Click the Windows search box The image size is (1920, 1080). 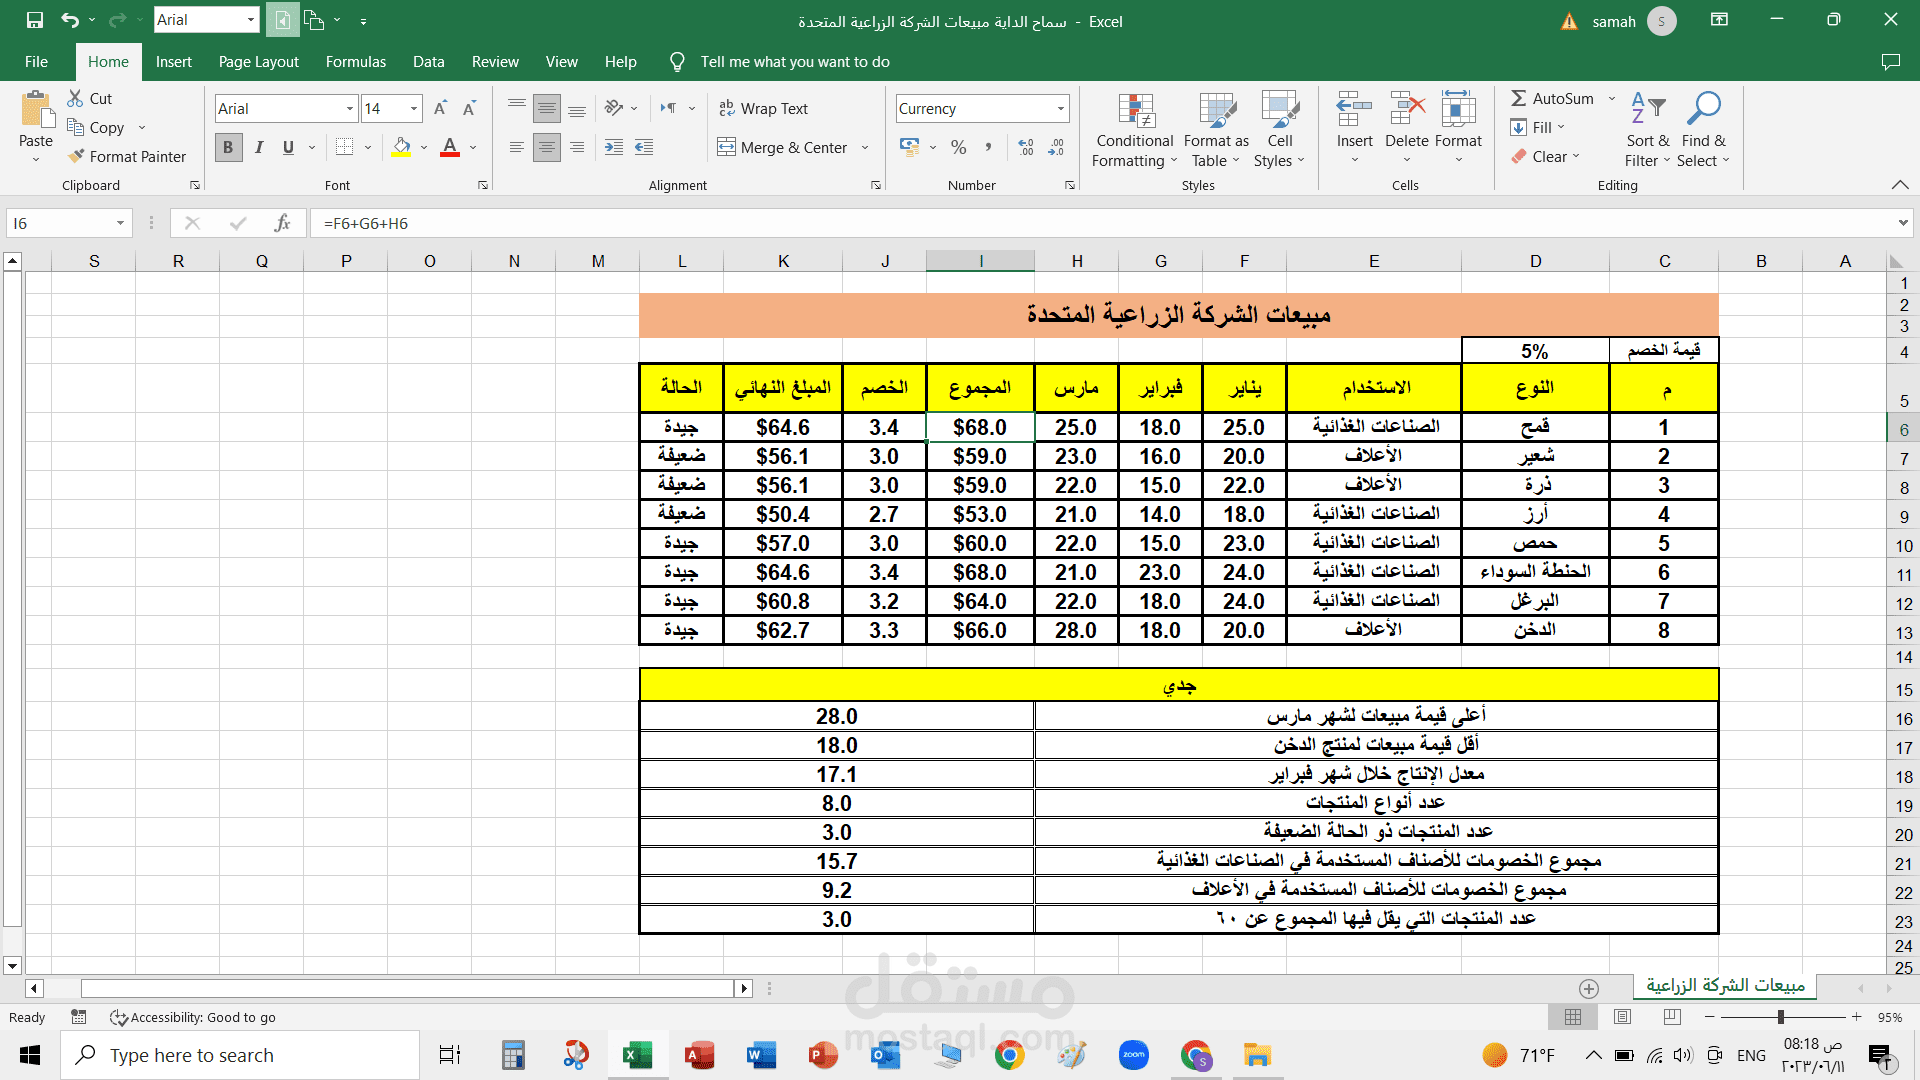(240, 1055)
